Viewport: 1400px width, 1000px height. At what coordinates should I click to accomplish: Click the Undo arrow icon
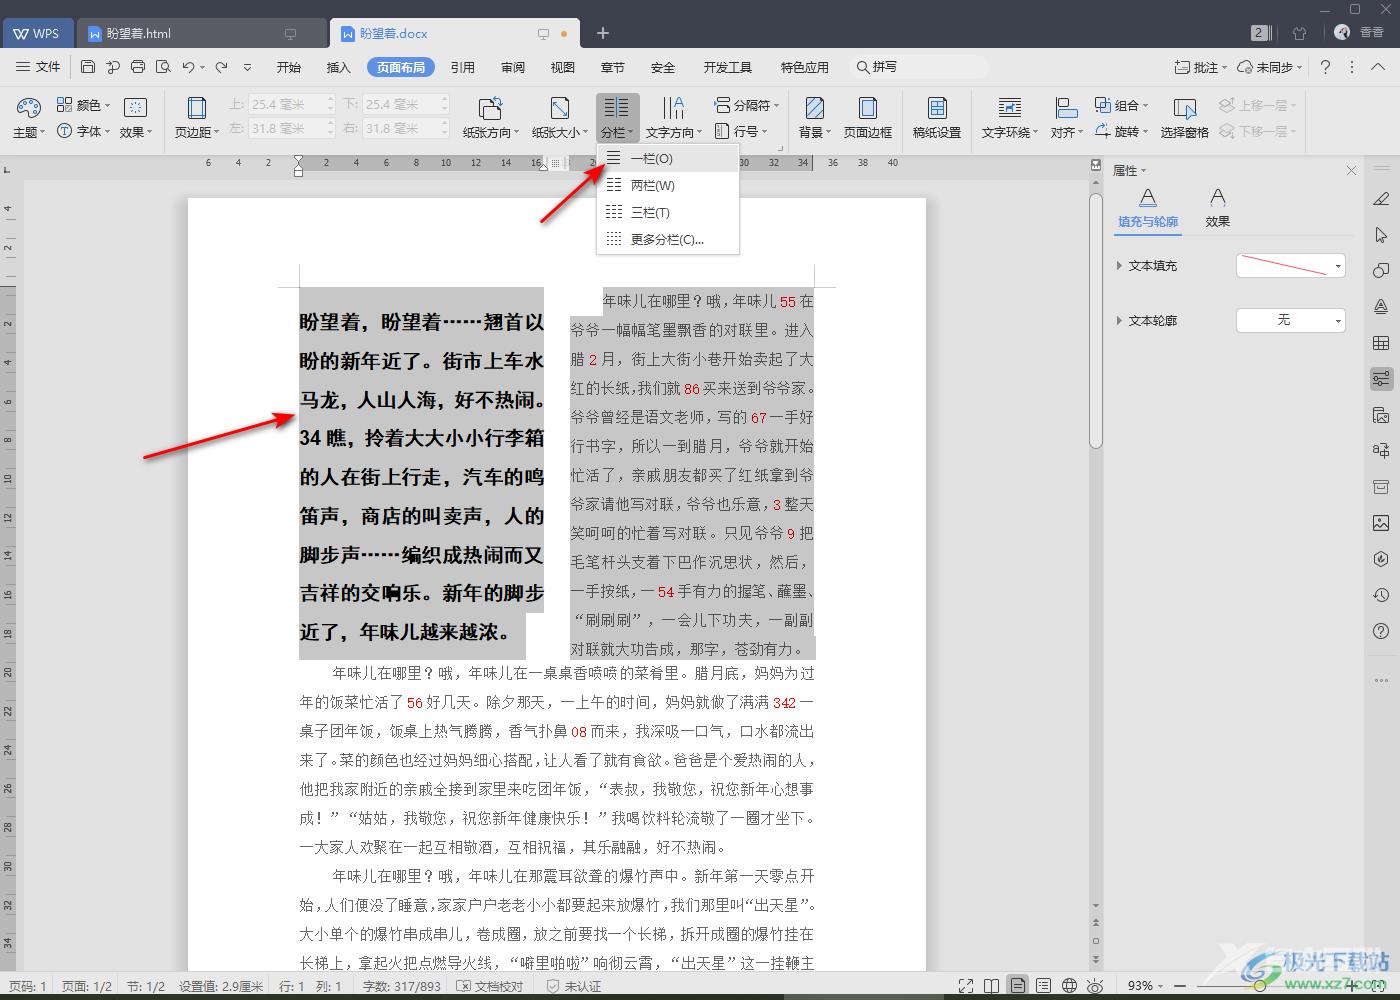(188, 67)
